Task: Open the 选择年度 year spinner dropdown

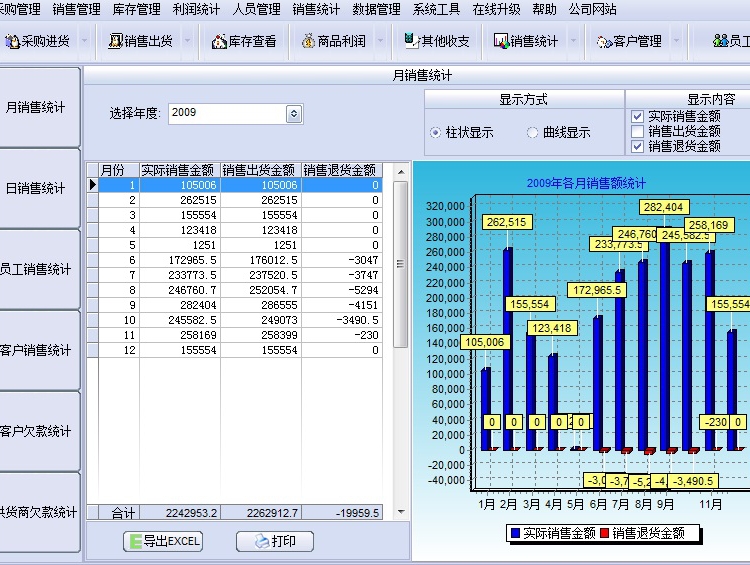Action: [x=294, y=114]
